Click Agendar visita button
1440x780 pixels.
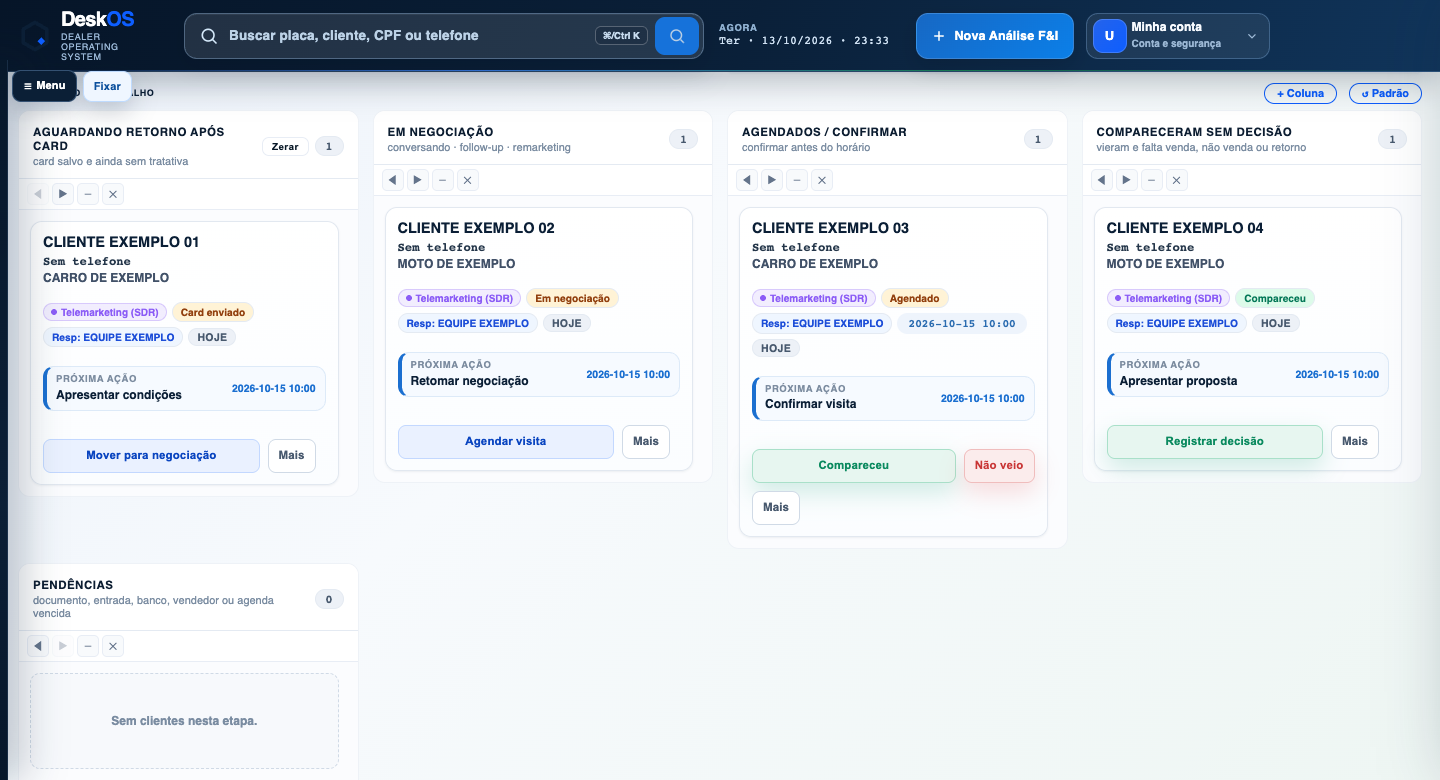(506, 441)
